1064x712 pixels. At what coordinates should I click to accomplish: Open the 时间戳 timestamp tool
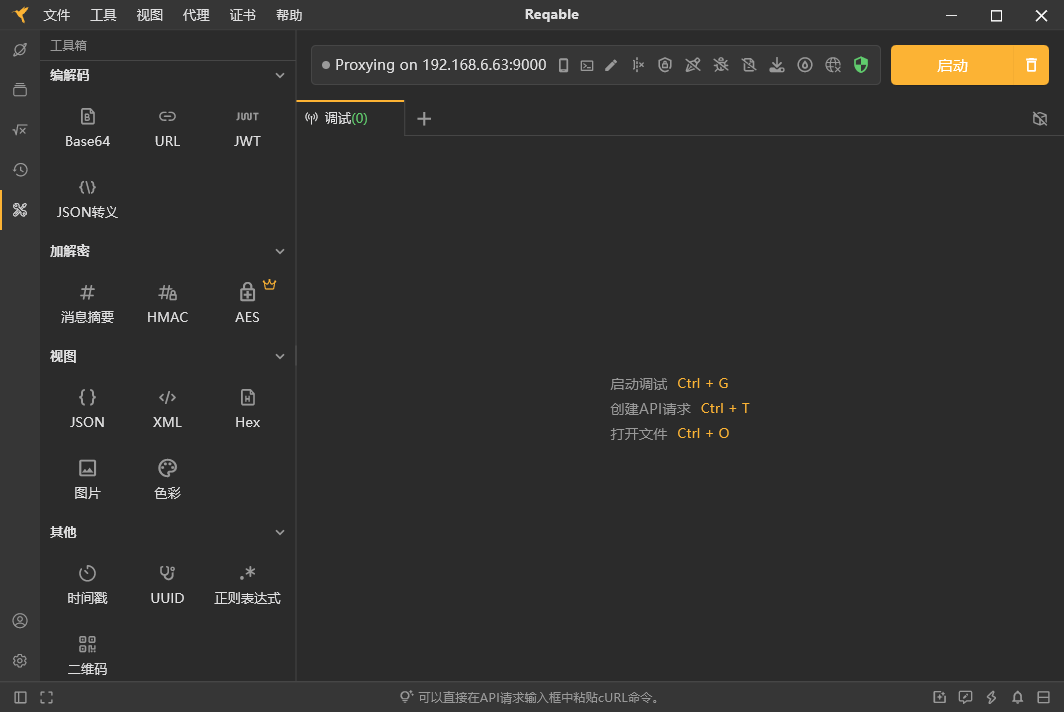[x=87, y=584]
